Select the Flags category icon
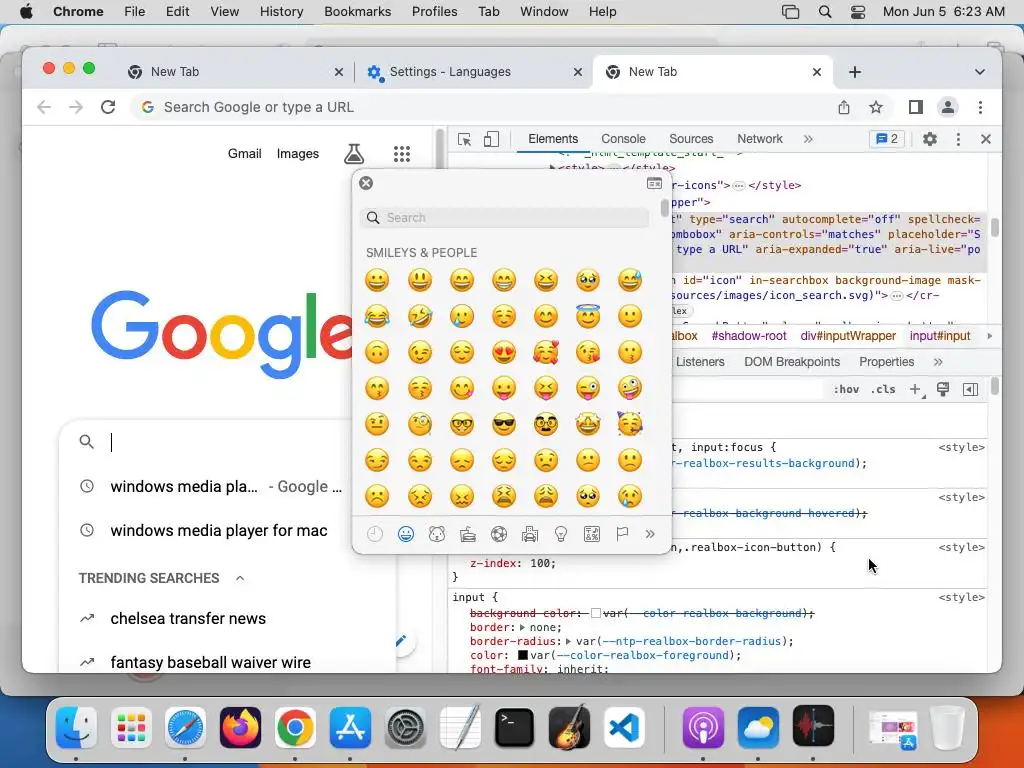Image resolution: width=1024 pixels, height=768 pixels. click(622, 534)
